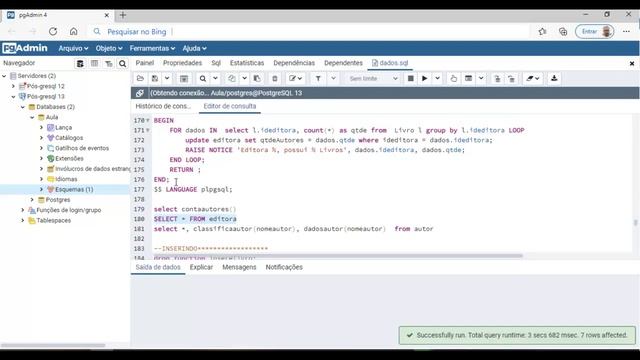Open the Clear eraser menu
The width and height of the screenshot is (640, 360).
click(533, 78)
